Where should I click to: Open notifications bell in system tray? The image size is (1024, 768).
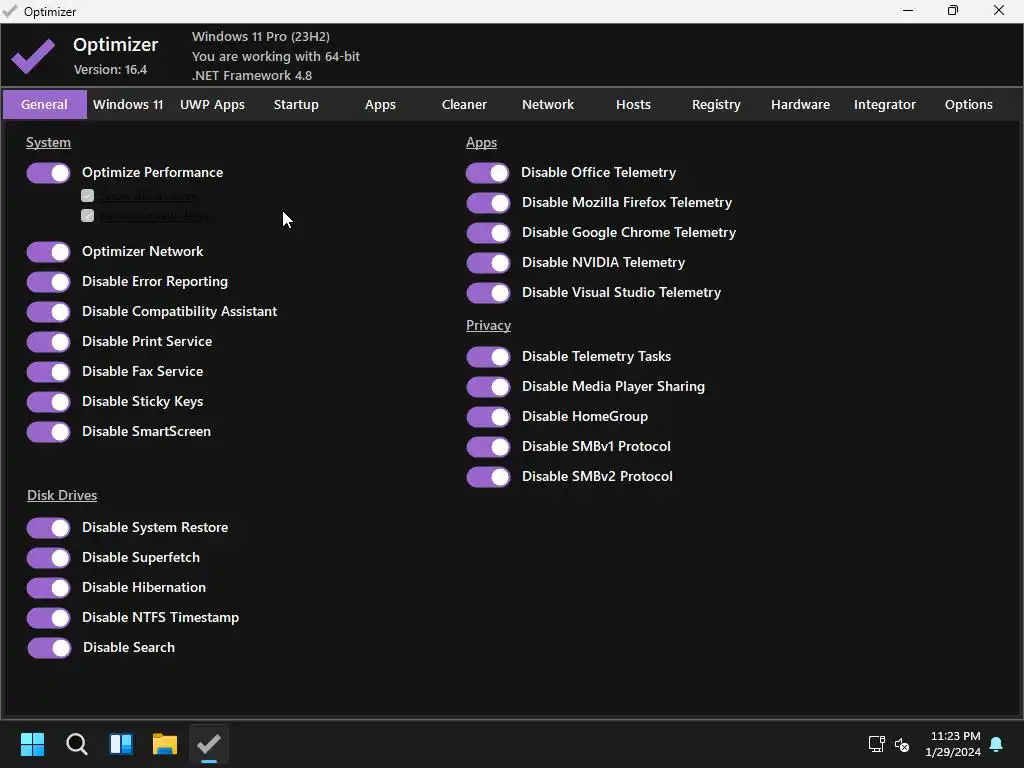tap(997, 744)
